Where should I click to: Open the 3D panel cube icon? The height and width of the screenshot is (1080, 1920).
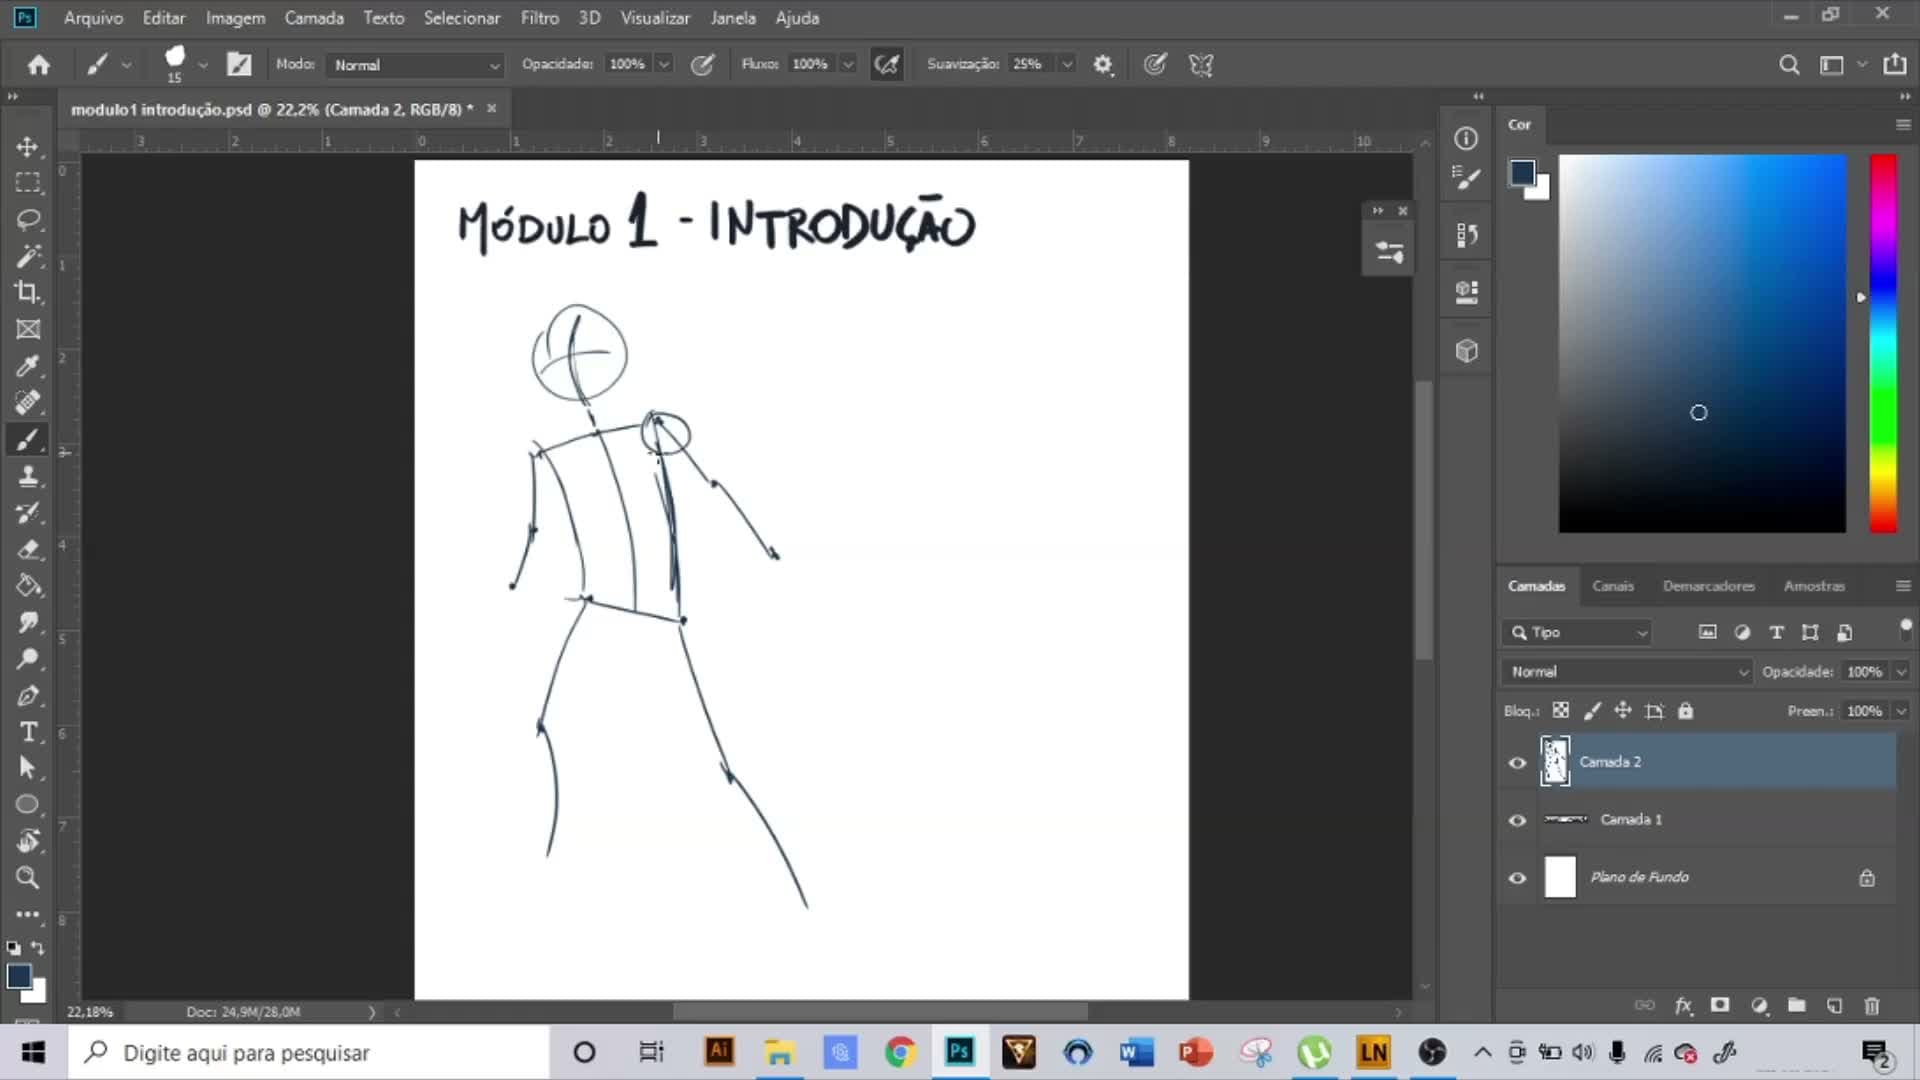coord(1466,351)
